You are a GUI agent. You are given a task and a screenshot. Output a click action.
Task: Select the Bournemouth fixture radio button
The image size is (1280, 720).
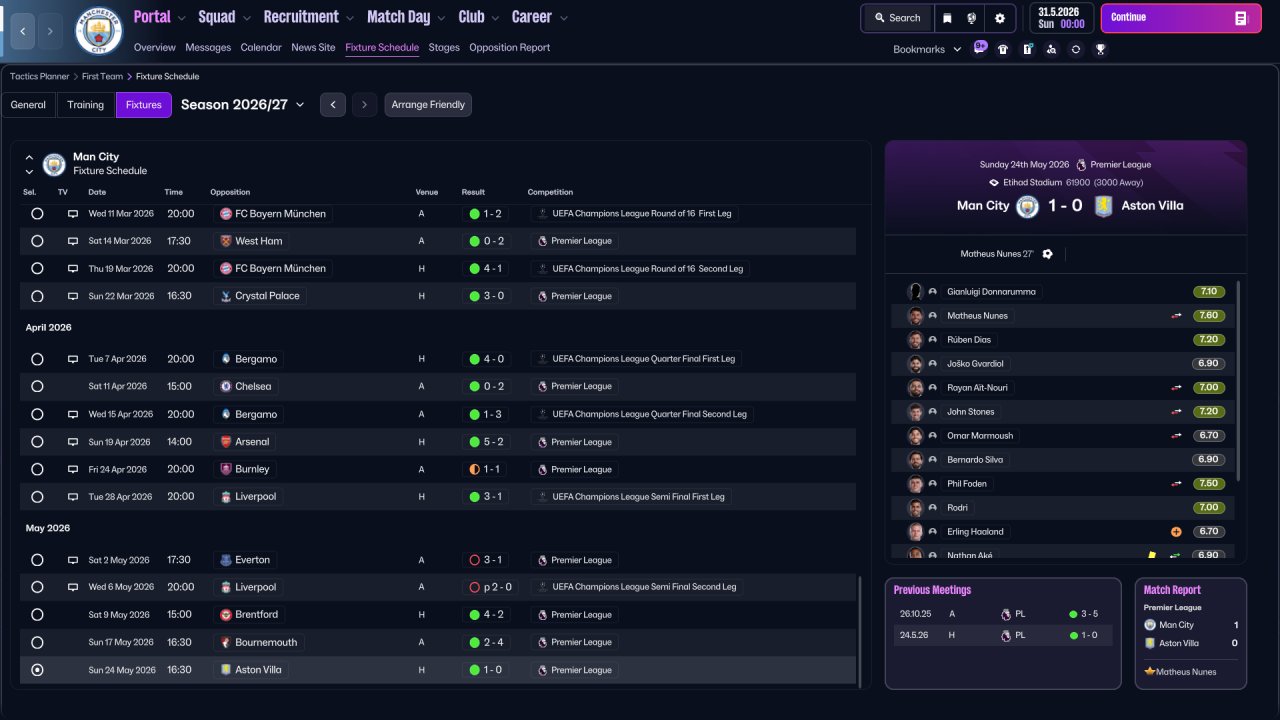[37, 642]
